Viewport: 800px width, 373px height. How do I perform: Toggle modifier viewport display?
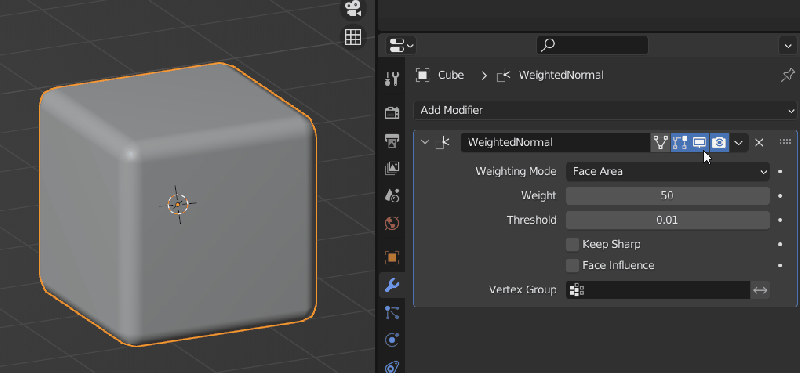pyautogui.click(x=699, y=142)
